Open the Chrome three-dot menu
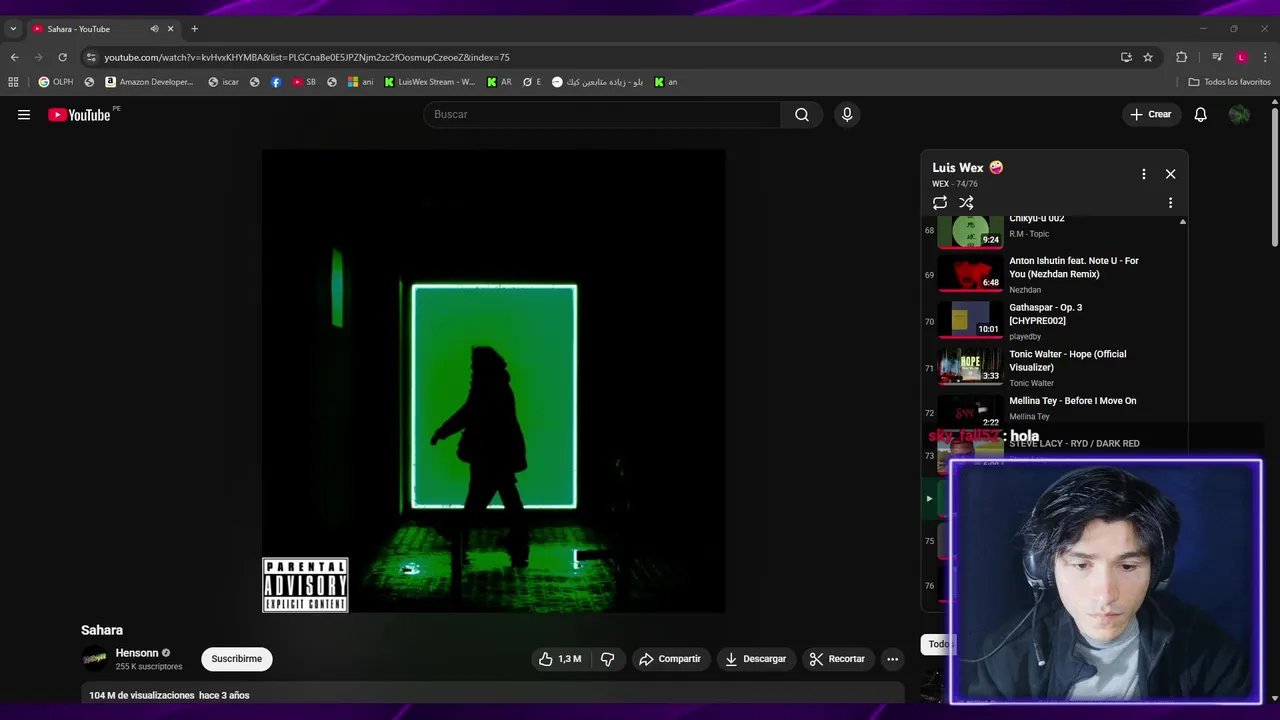The height and width of the screenshot is (720, 1280). pos(1266,57)
